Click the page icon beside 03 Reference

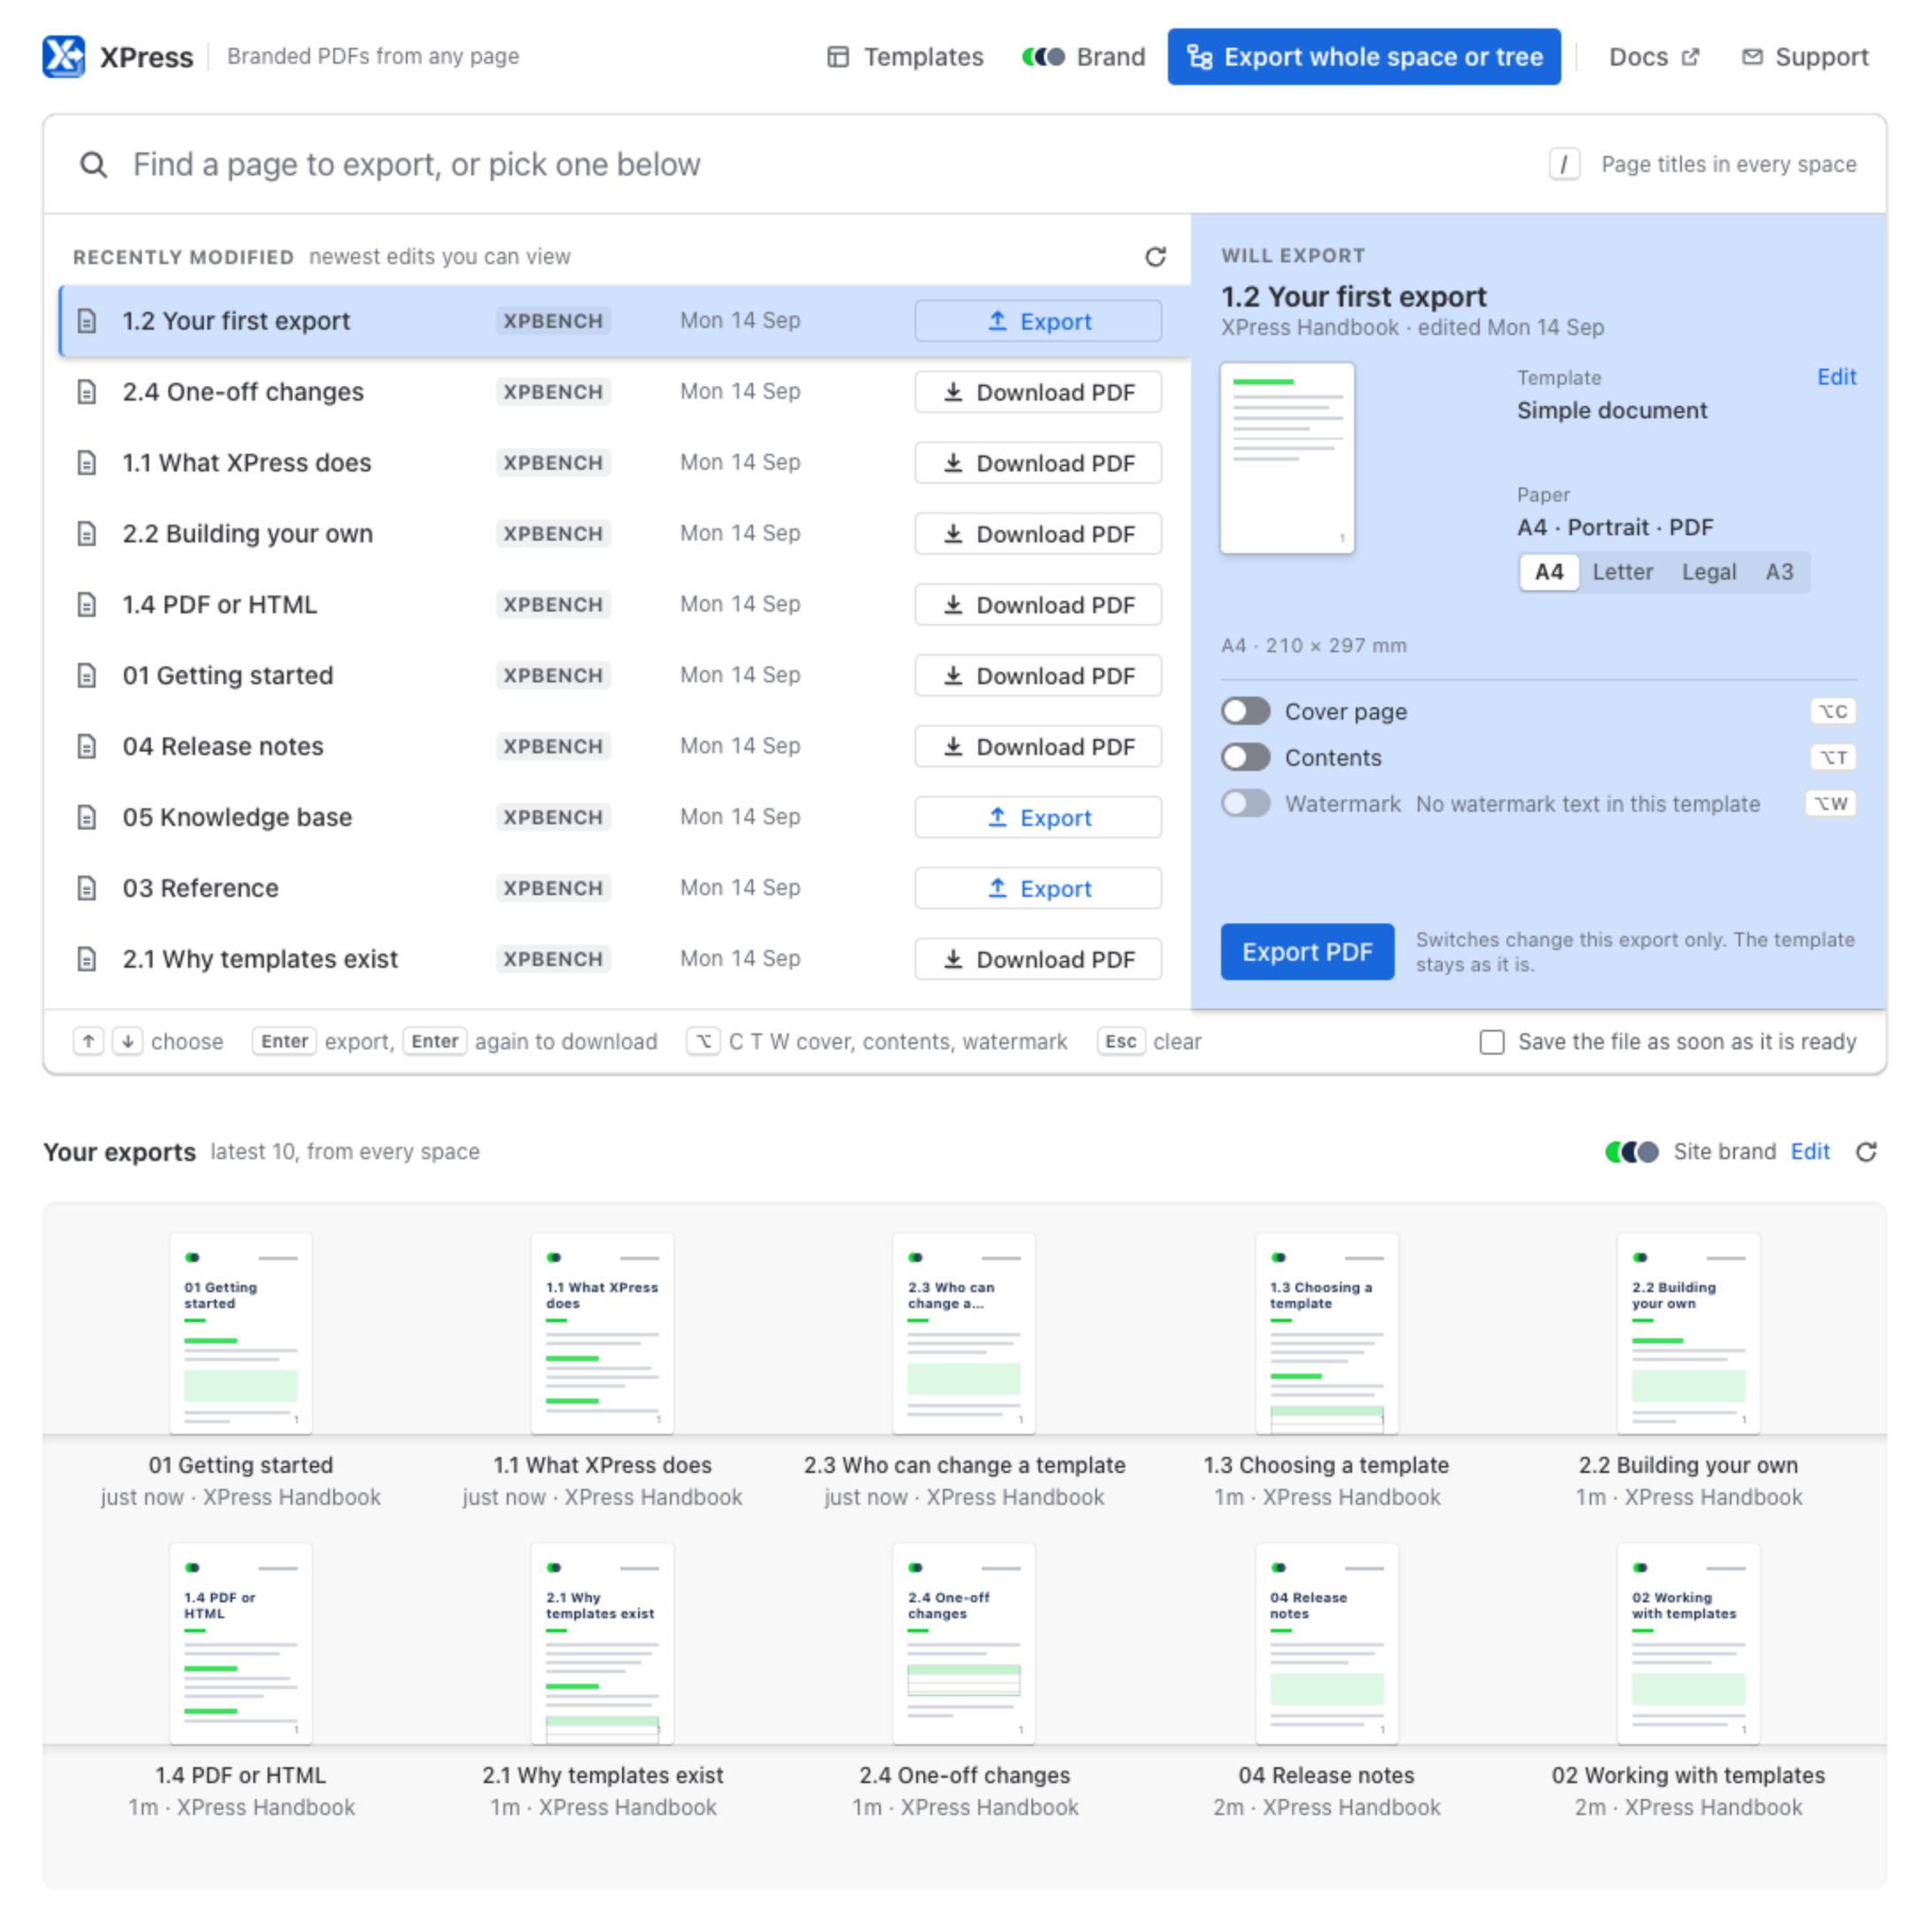click(x=87, y=888)
